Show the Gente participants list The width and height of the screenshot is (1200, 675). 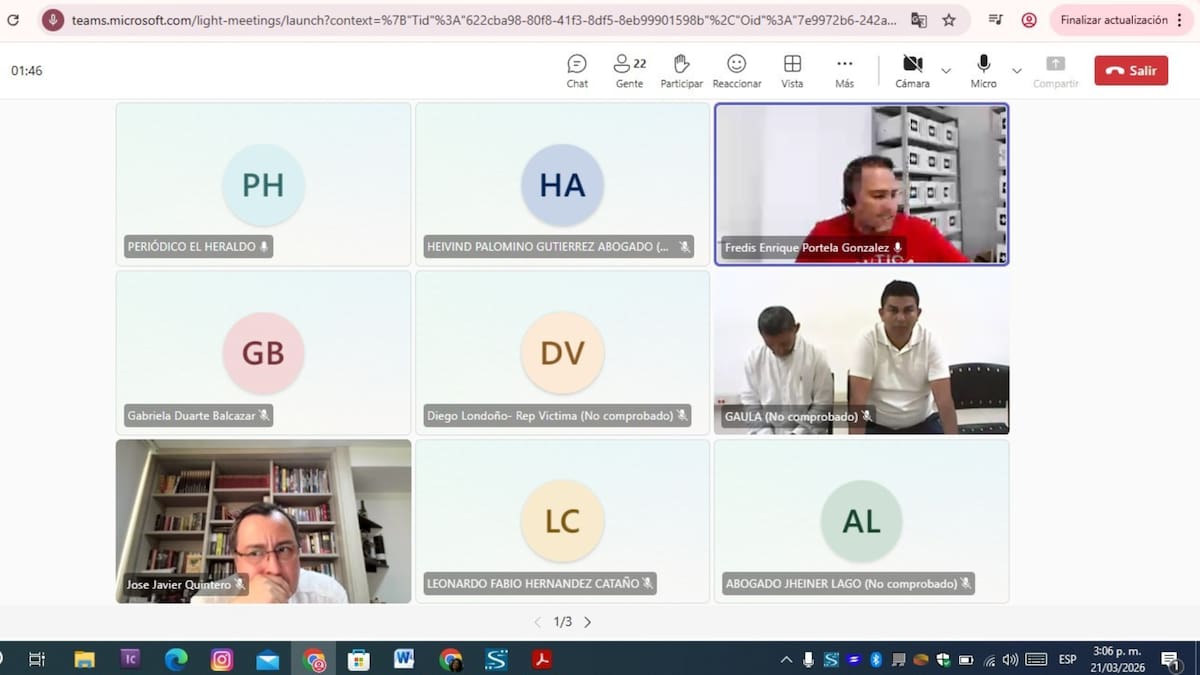[x=629, y=70]
